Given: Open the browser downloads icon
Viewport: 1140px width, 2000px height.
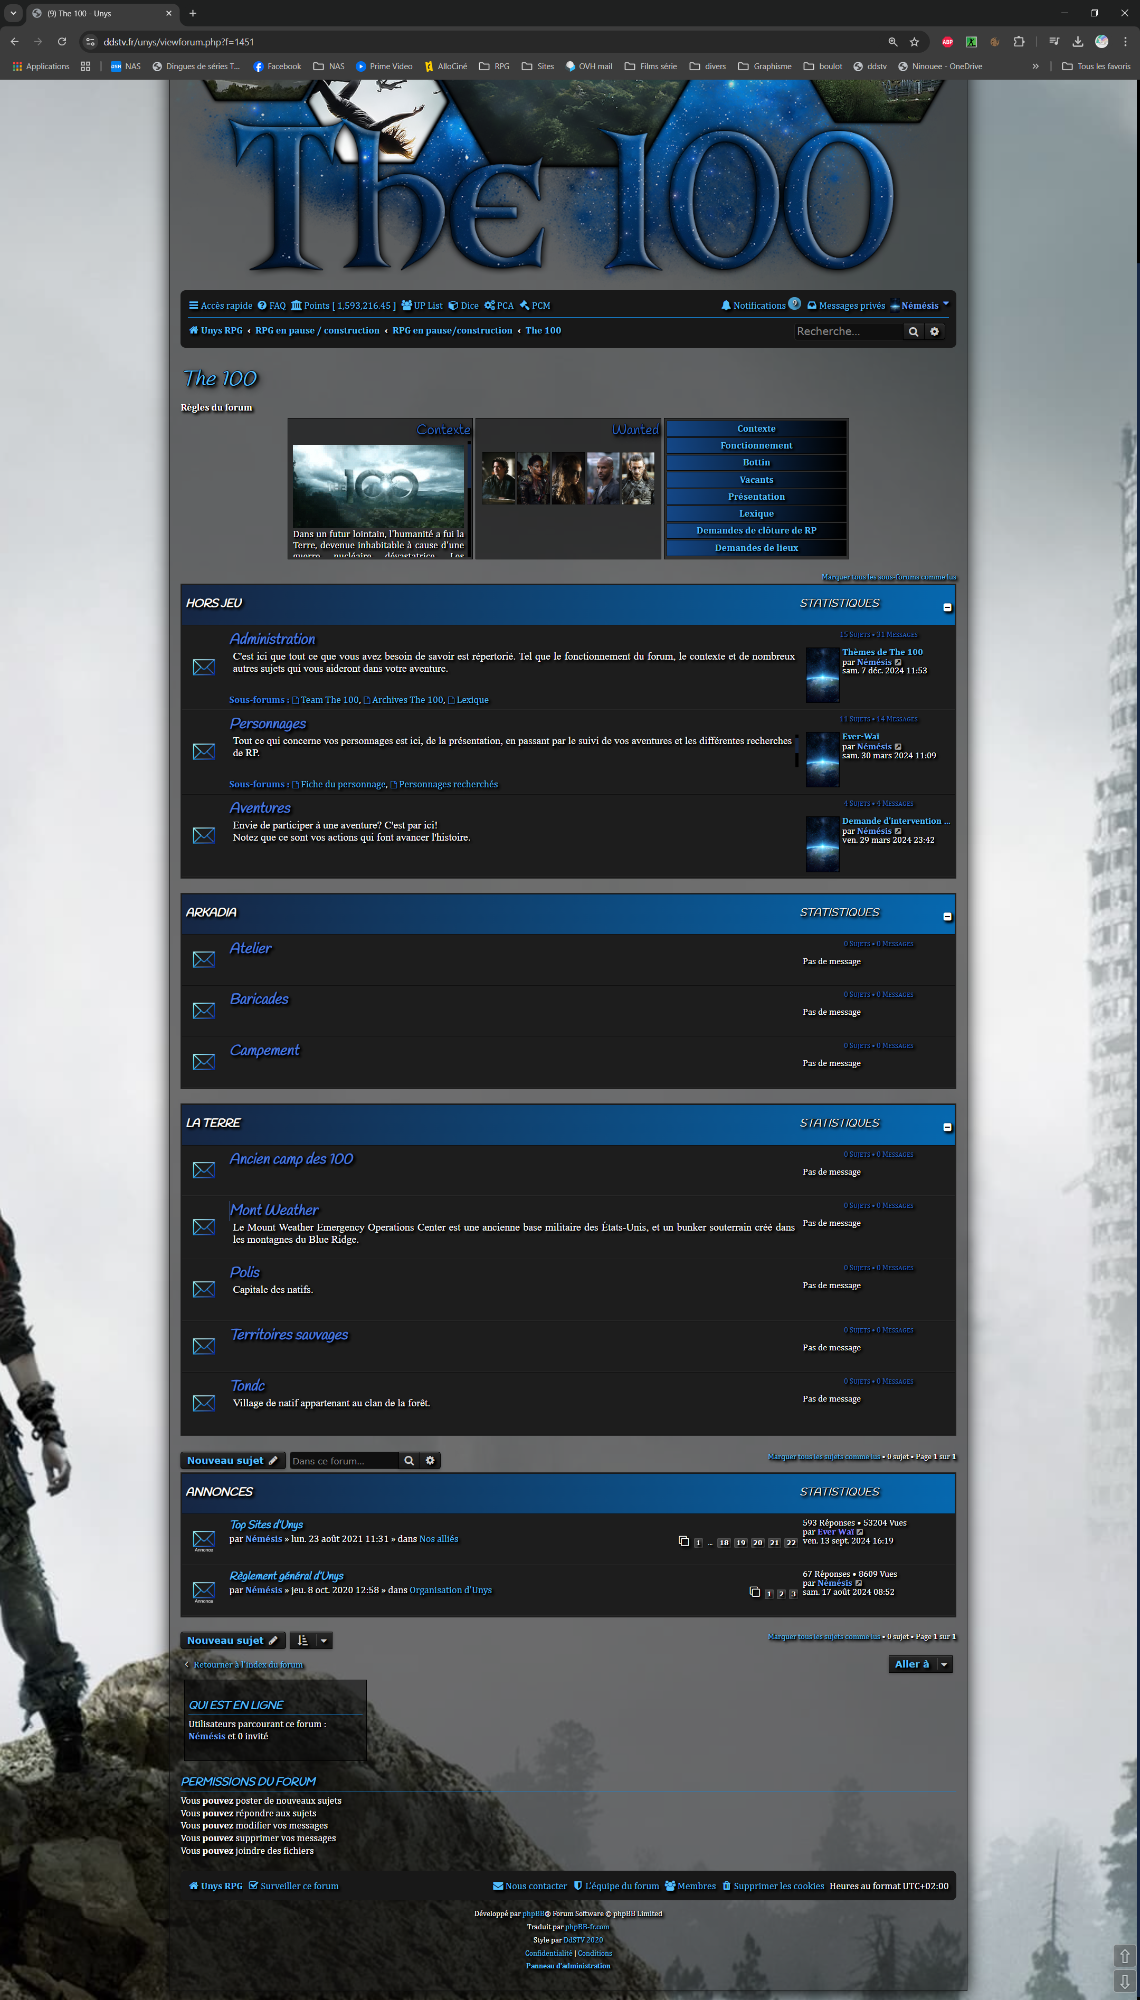Looking at the screenshot, I should [1078, 42].
